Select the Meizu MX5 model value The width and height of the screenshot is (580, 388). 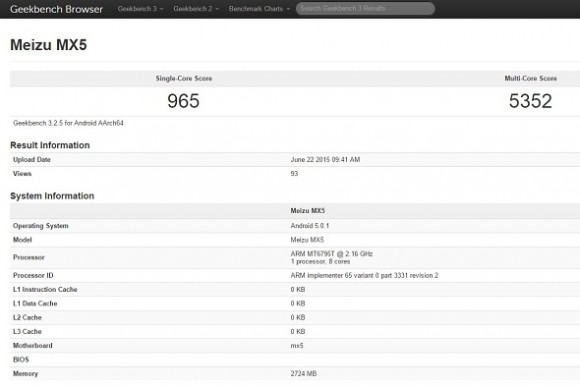click(x=307, y=240)
